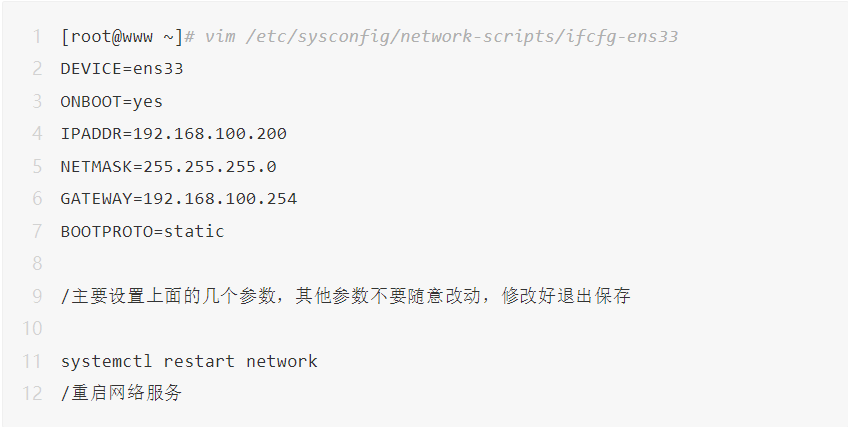Screen dimensions: 848x427
Task: Click the /重启网络服务 comment line
Action: [121, 393]
